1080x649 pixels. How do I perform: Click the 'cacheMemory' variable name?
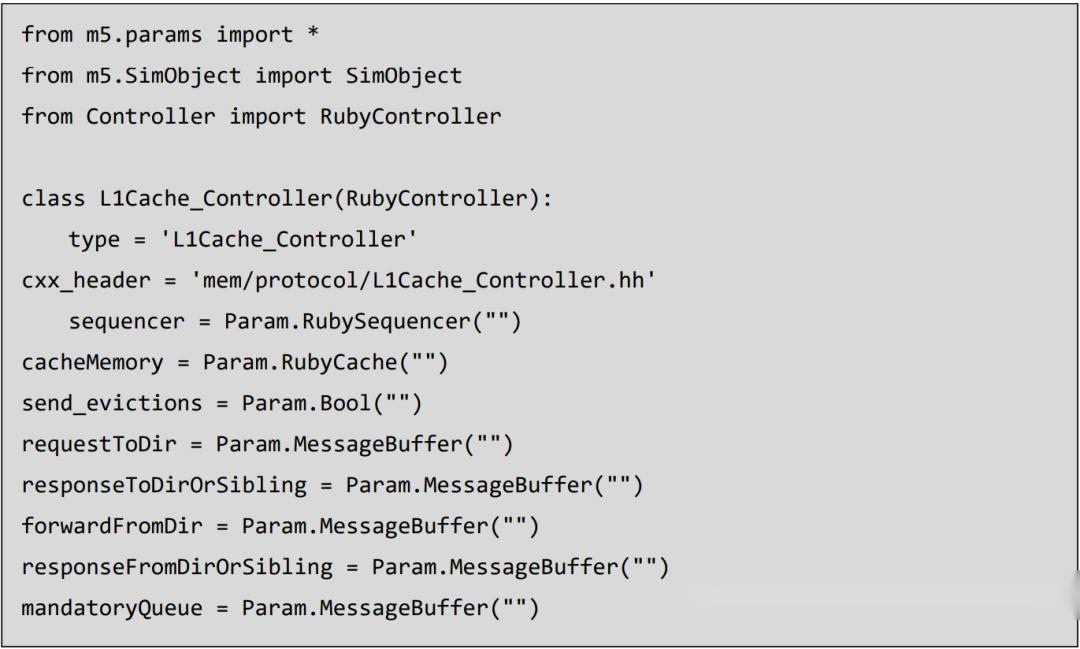[92, 362]
